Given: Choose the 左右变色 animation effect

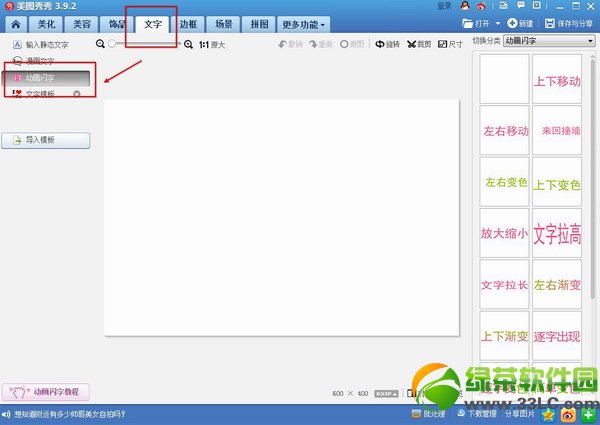Looking at the screenshot, I should [504, 182].
